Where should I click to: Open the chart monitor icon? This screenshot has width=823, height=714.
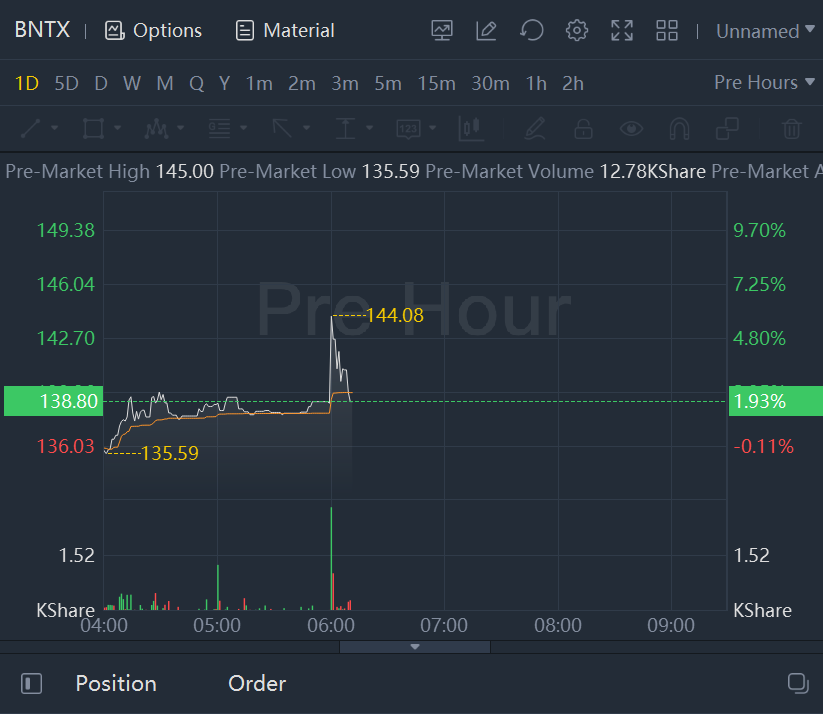442,31
